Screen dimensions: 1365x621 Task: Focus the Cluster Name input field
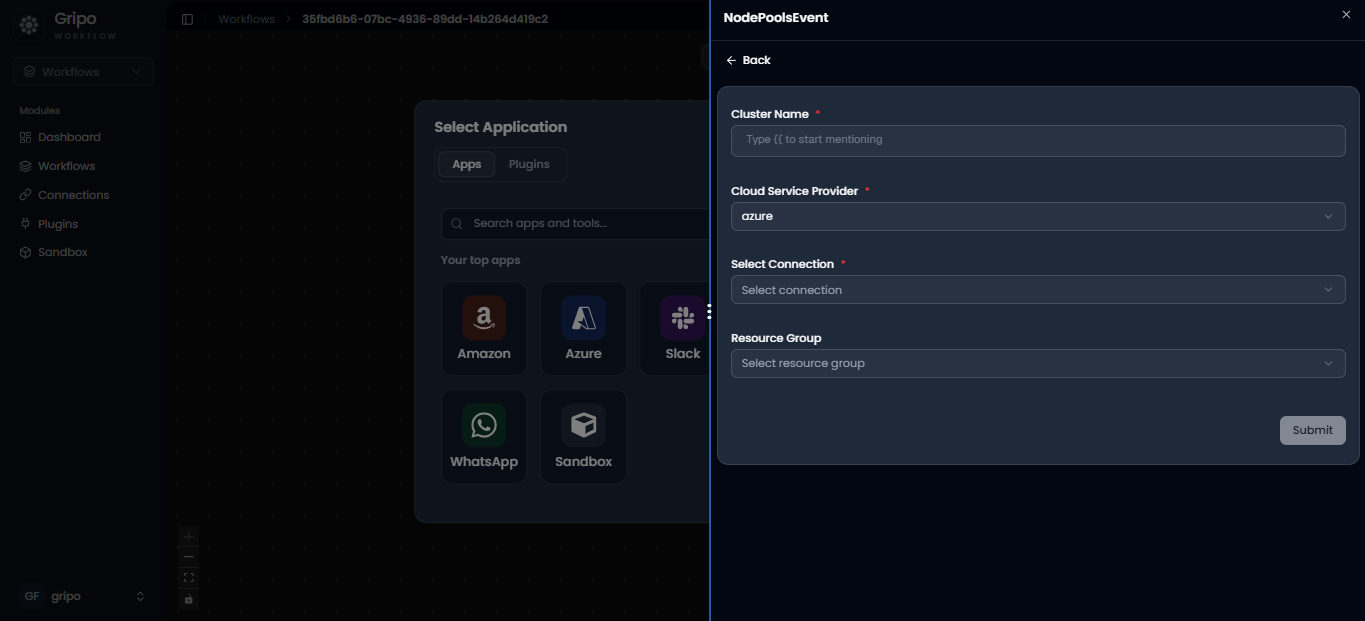[1038, 140]
